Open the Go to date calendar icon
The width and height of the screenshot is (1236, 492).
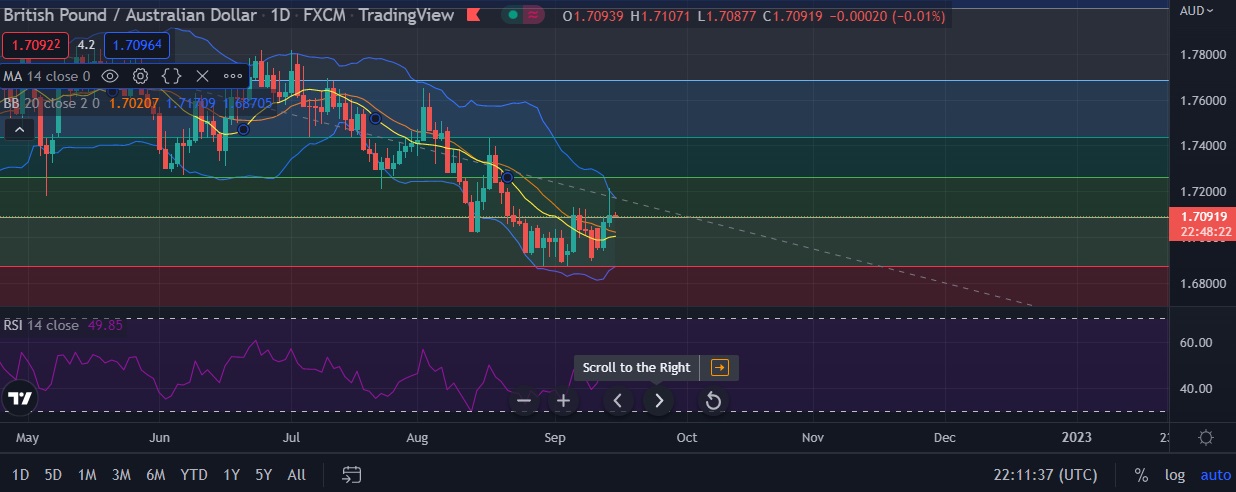(x=351, y=474)
